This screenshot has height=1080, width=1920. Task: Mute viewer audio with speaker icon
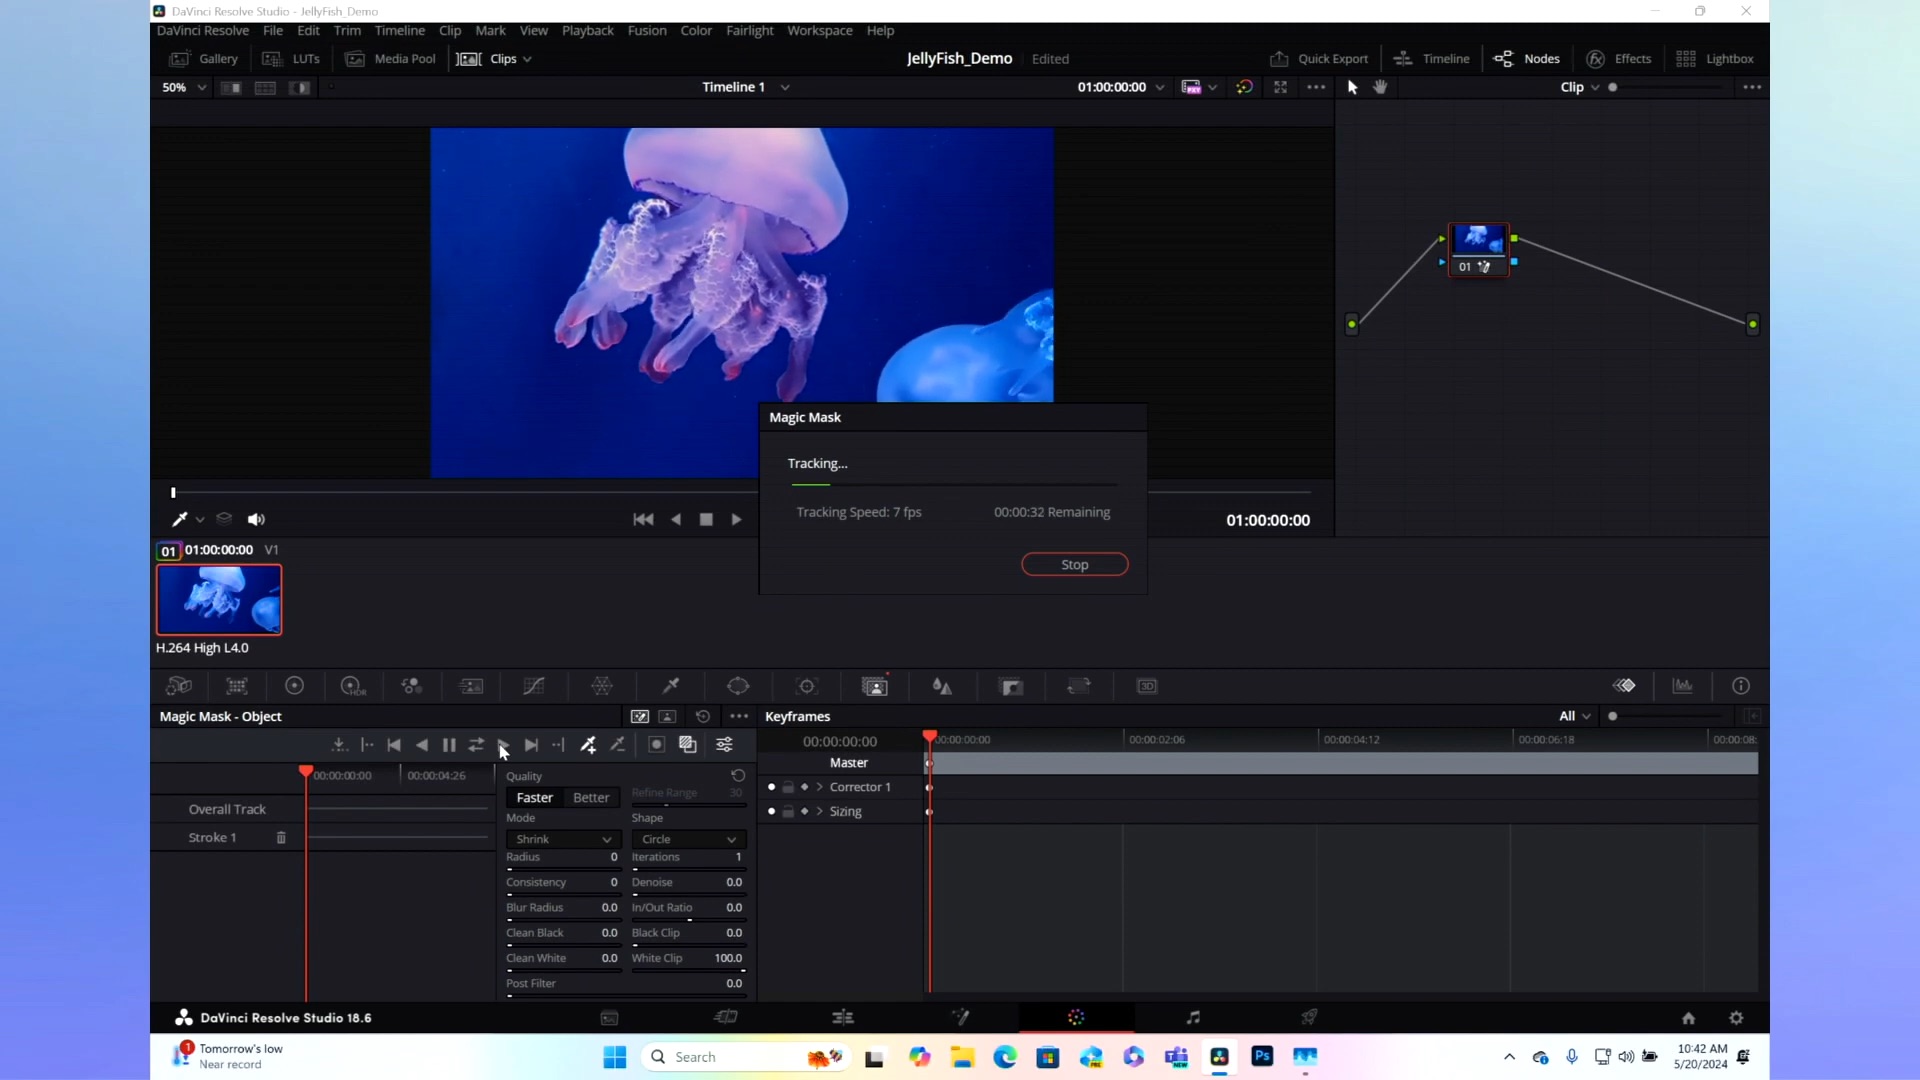[256, 520]
